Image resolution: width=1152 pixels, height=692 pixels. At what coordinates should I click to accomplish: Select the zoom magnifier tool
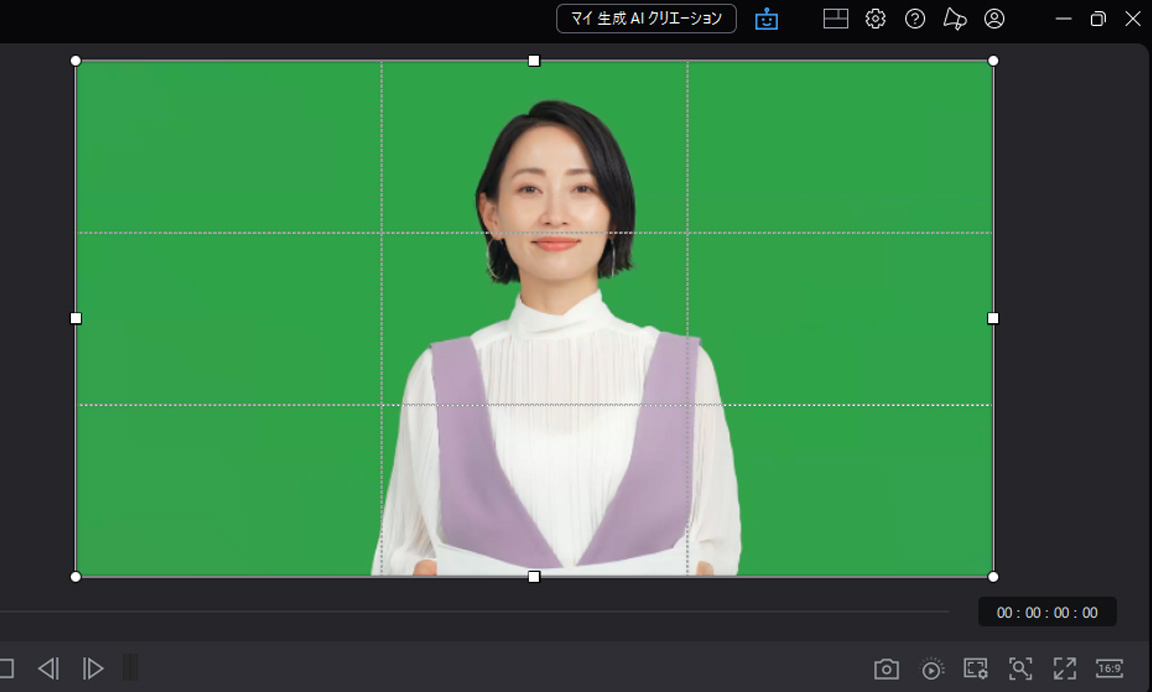[x=1020, y=668]
